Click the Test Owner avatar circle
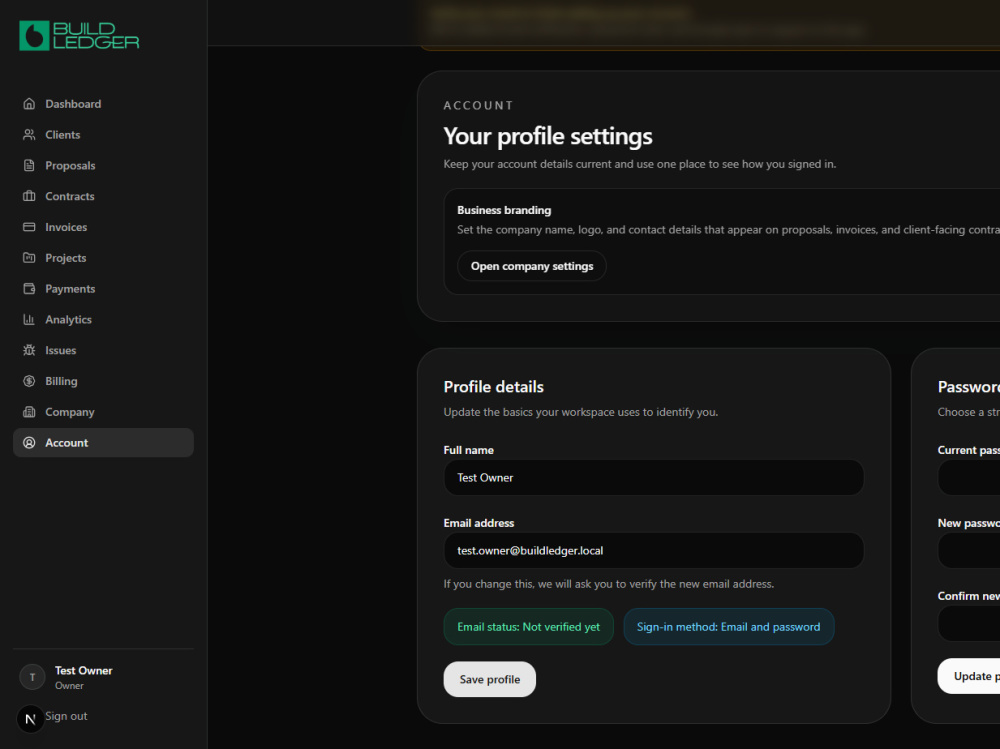Image resolution: width=1000 pixels, height=749 pixels. [x=32, y=677]
